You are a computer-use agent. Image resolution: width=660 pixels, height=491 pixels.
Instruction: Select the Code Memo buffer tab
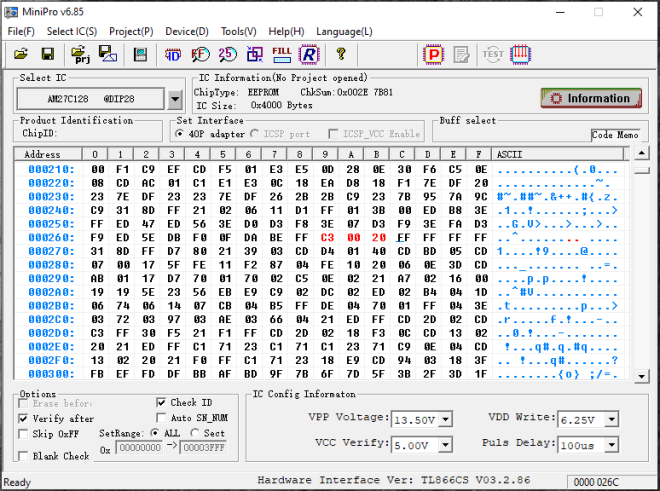615,135
